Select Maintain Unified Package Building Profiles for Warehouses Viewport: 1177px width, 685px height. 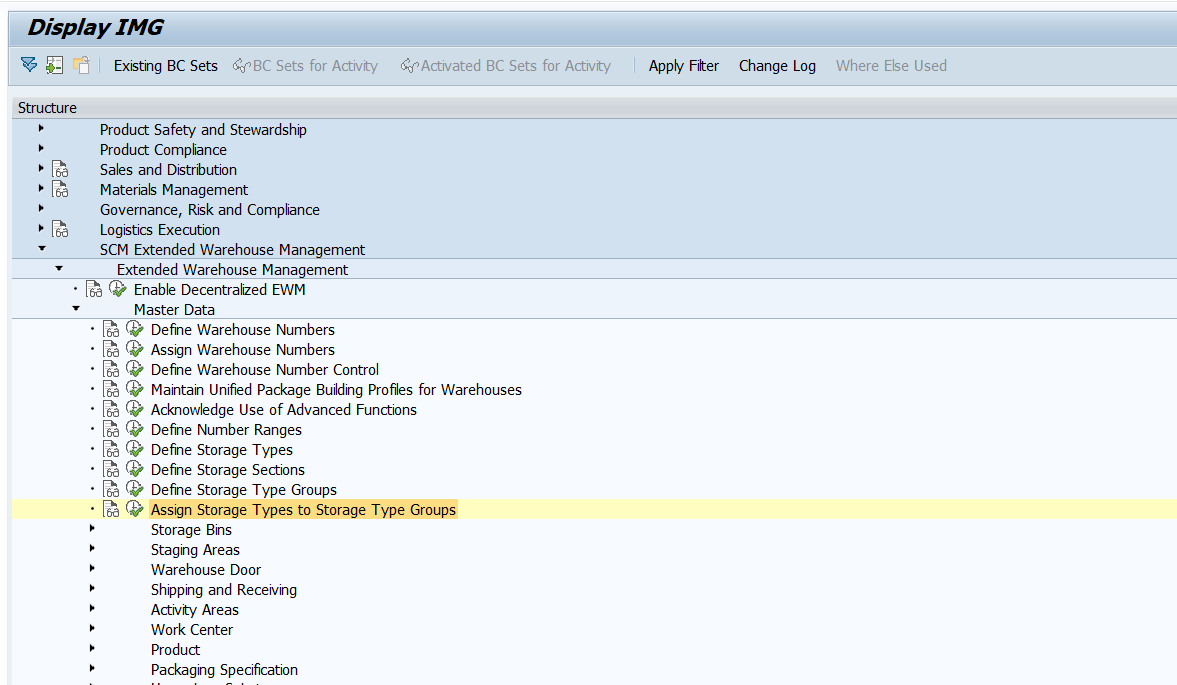pyautogui.click(x=336, y=390)
